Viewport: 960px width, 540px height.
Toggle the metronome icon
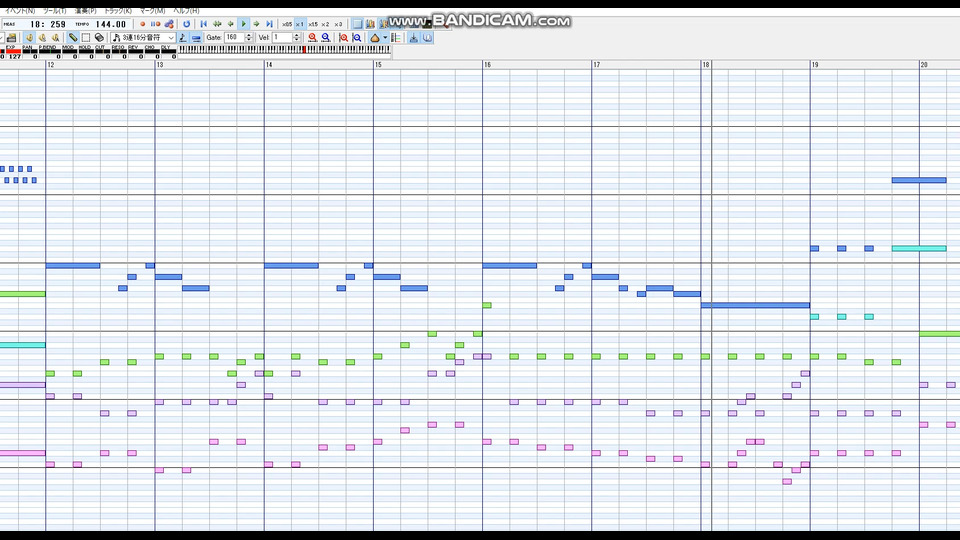(375, 37)
